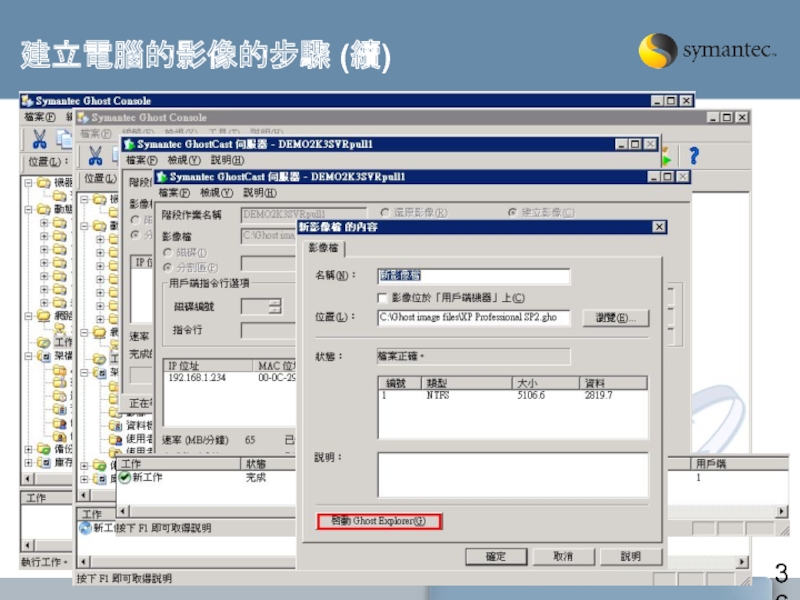Open 檔案(F) menu in rear GhostCast window

pos(141,160)
